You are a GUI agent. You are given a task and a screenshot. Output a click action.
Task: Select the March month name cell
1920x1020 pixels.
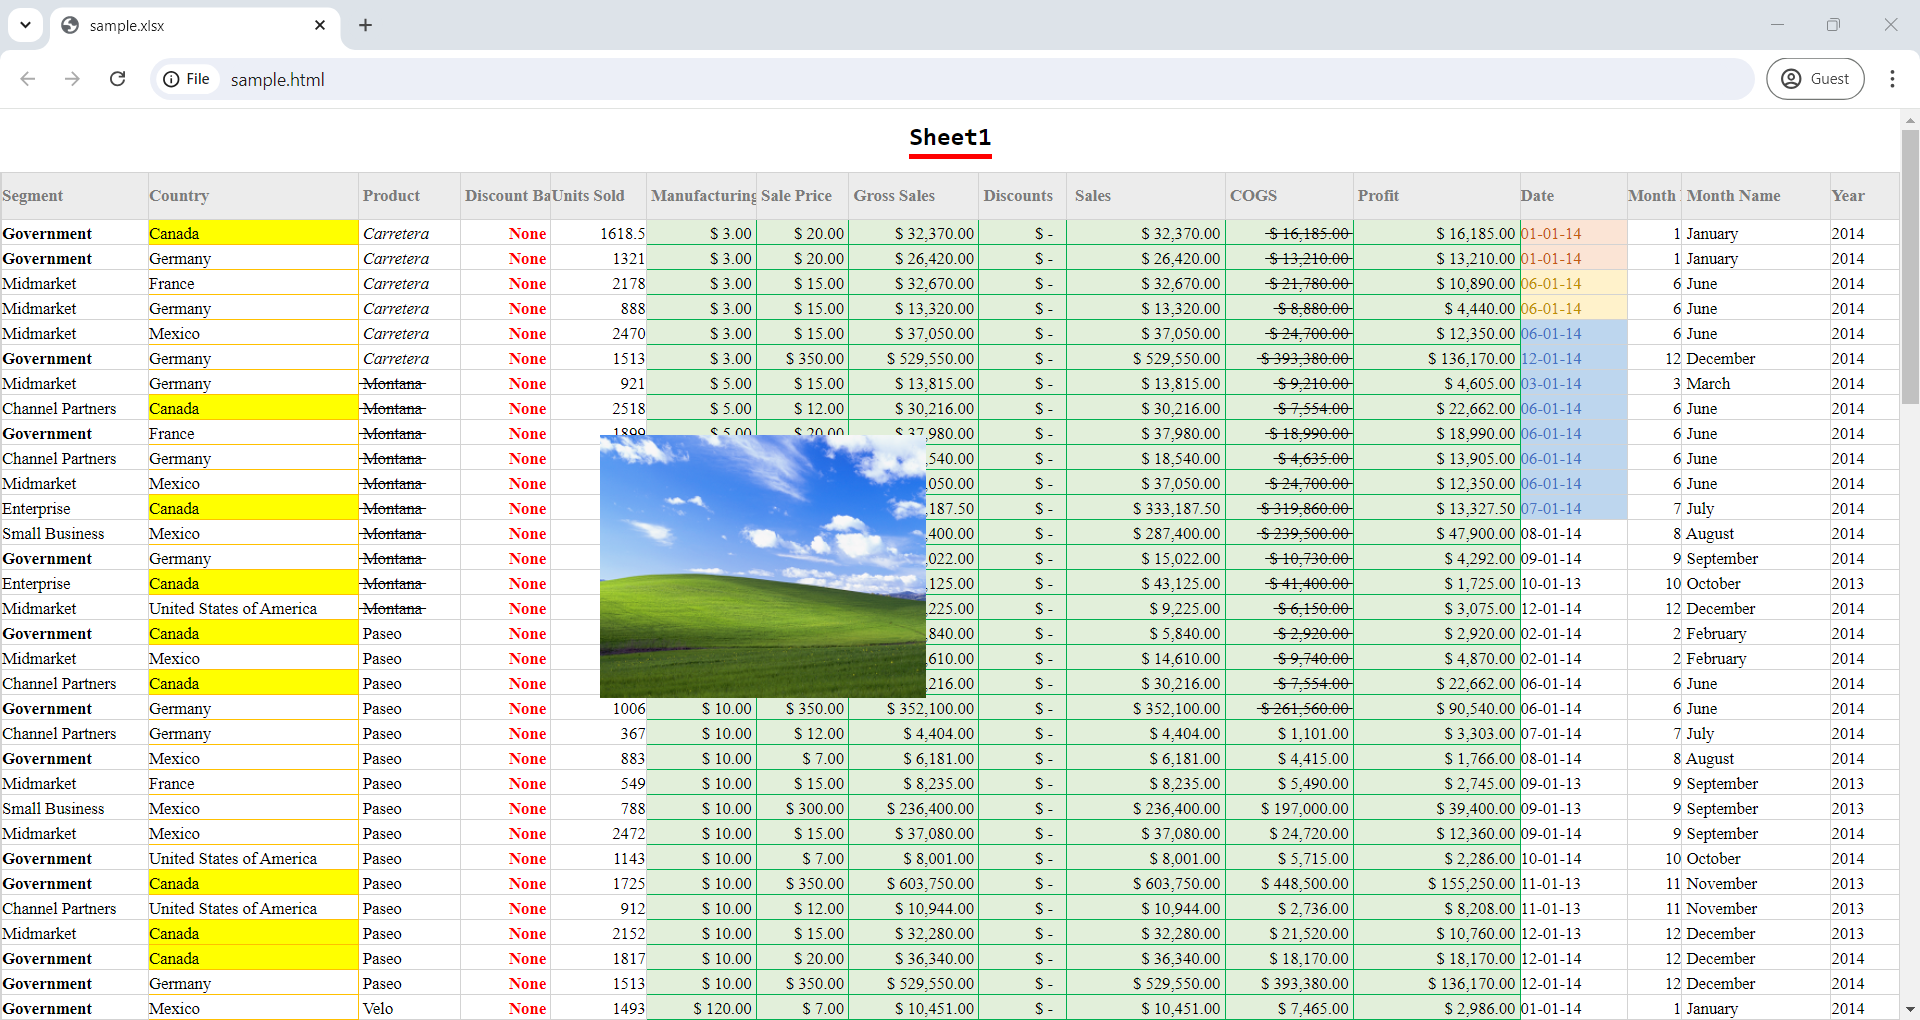pos(1755,383)
